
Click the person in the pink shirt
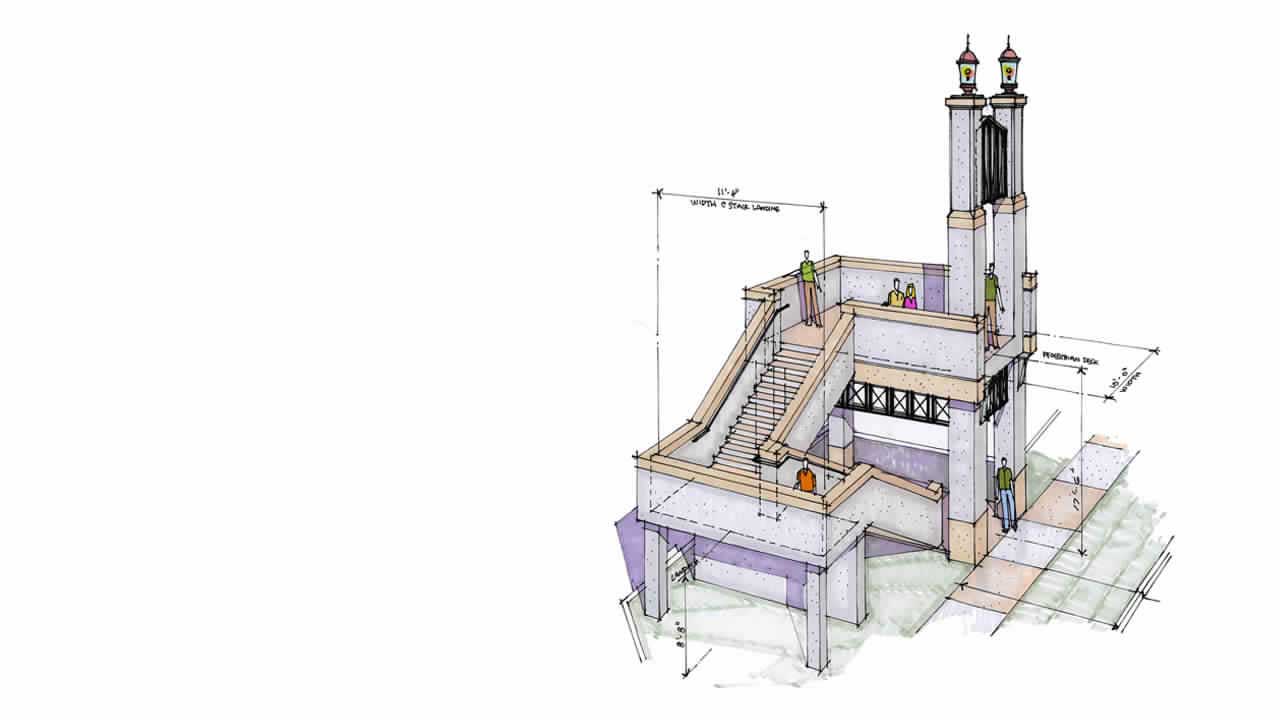coord(911,297)
